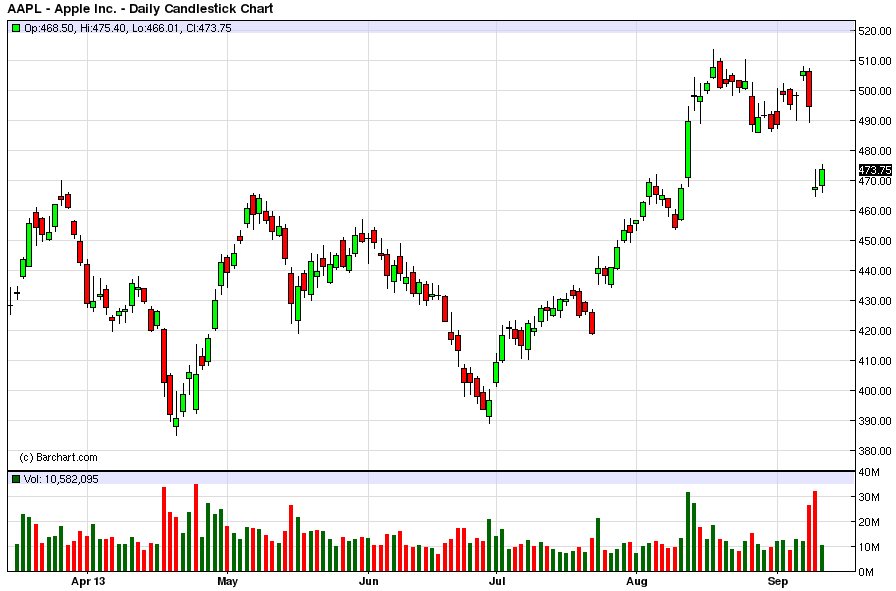The height and width of the screenshot is (591, 896).
Task: Click the 'Vol: 10,582,095' label
Action: click(x=61, y=479)
